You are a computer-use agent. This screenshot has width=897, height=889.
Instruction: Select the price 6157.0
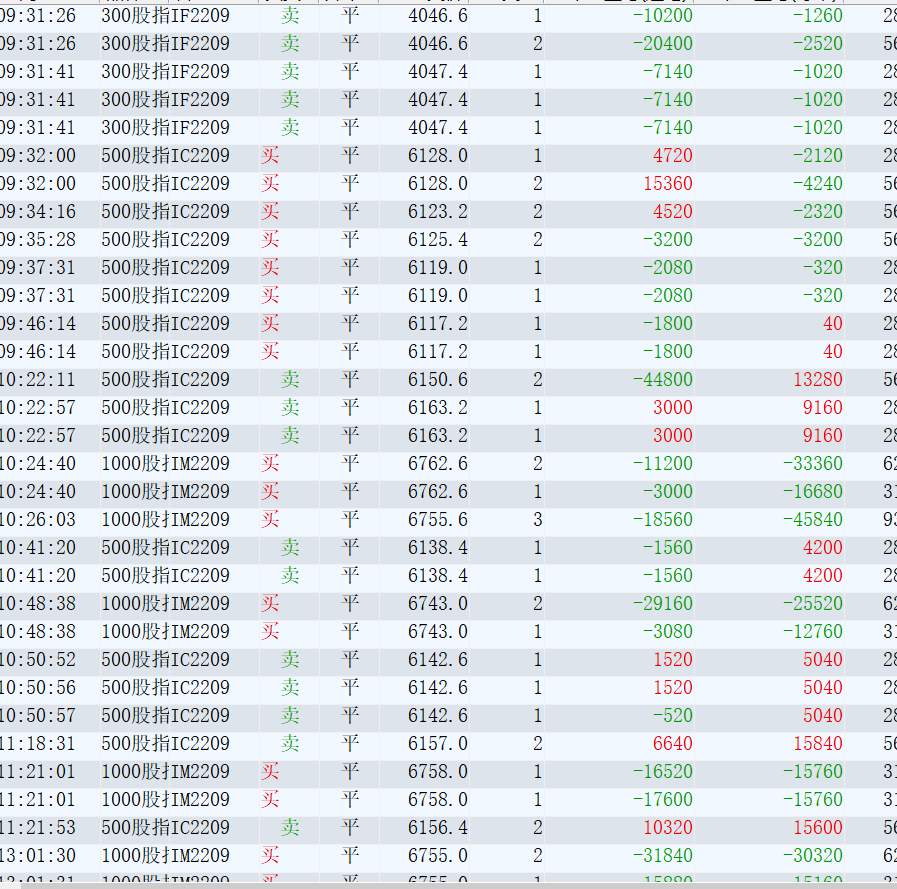click(438, 744)
